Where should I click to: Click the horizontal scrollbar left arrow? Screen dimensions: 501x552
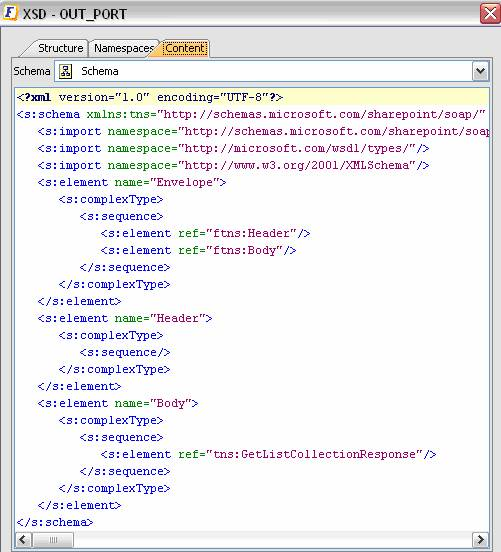pyautogui.click(x=24, y=539)
